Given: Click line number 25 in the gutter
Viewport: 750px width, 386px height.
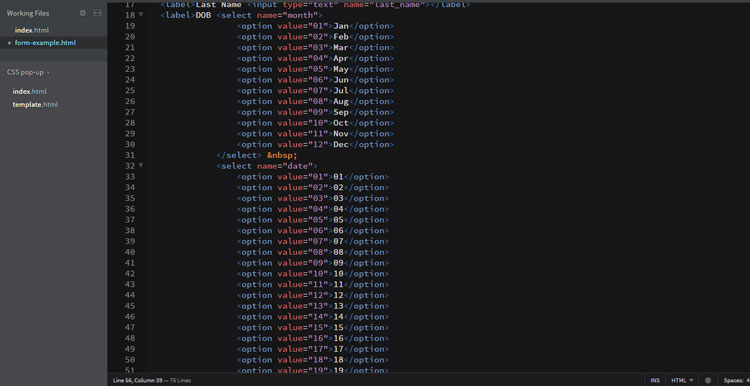Looking at the screenshot, I should (129, 90).
